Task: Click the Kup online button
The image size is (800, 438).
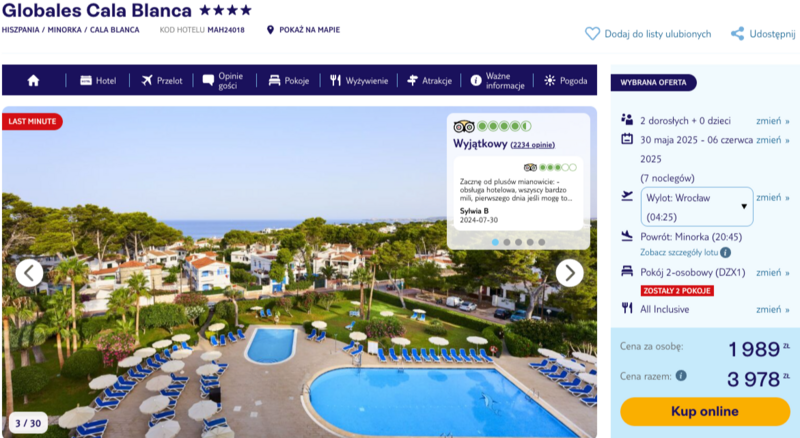Action: (x=705, y=411)
